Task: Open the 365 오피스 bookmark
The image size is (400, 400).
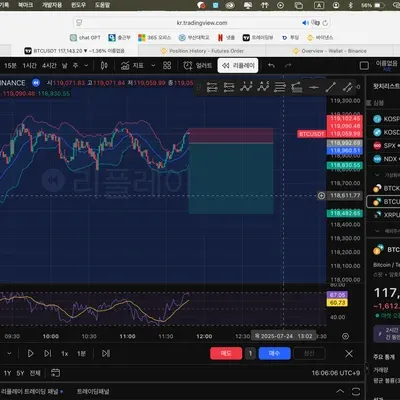Action: 155,38
